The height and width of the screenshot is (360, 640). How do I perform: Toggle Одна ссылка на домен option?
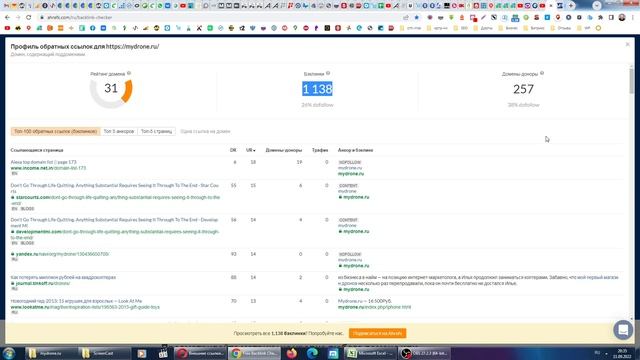point(205,131)
